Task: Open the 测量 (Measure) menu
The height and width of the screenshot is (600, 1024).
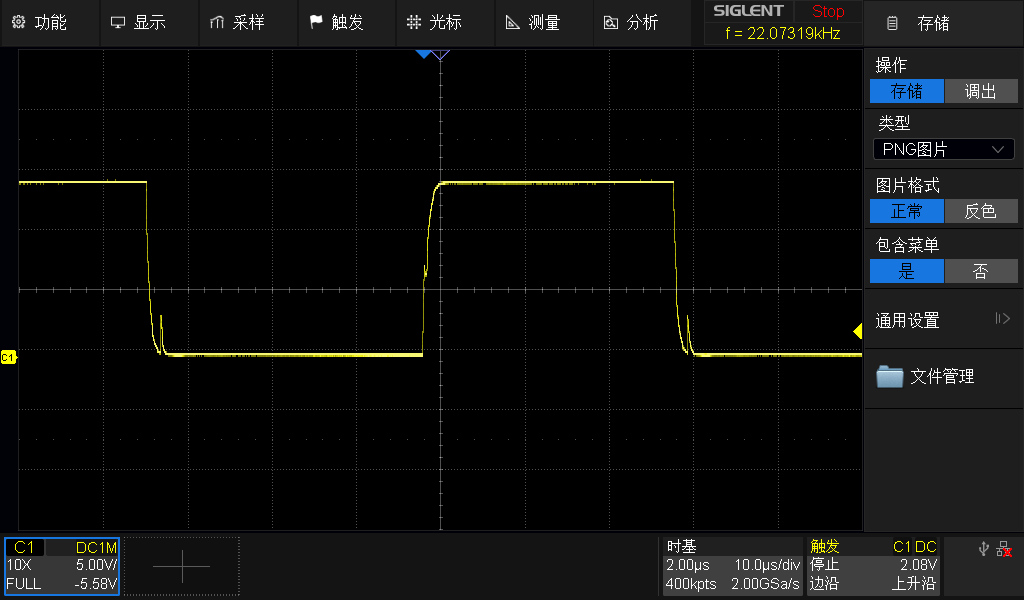Action: (544, 23)
